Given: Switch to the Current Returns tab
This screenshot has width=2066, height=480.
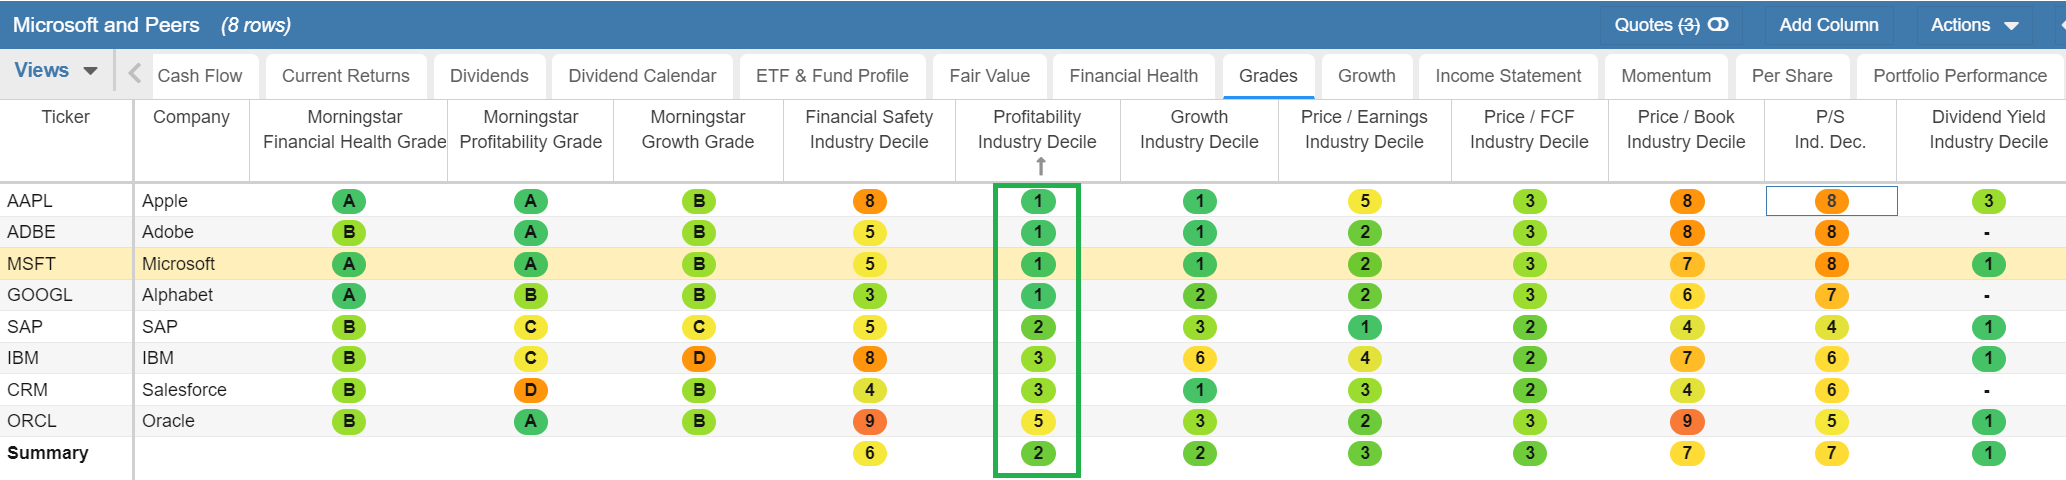Looking at the screenshot, I should tap(346, 76).
